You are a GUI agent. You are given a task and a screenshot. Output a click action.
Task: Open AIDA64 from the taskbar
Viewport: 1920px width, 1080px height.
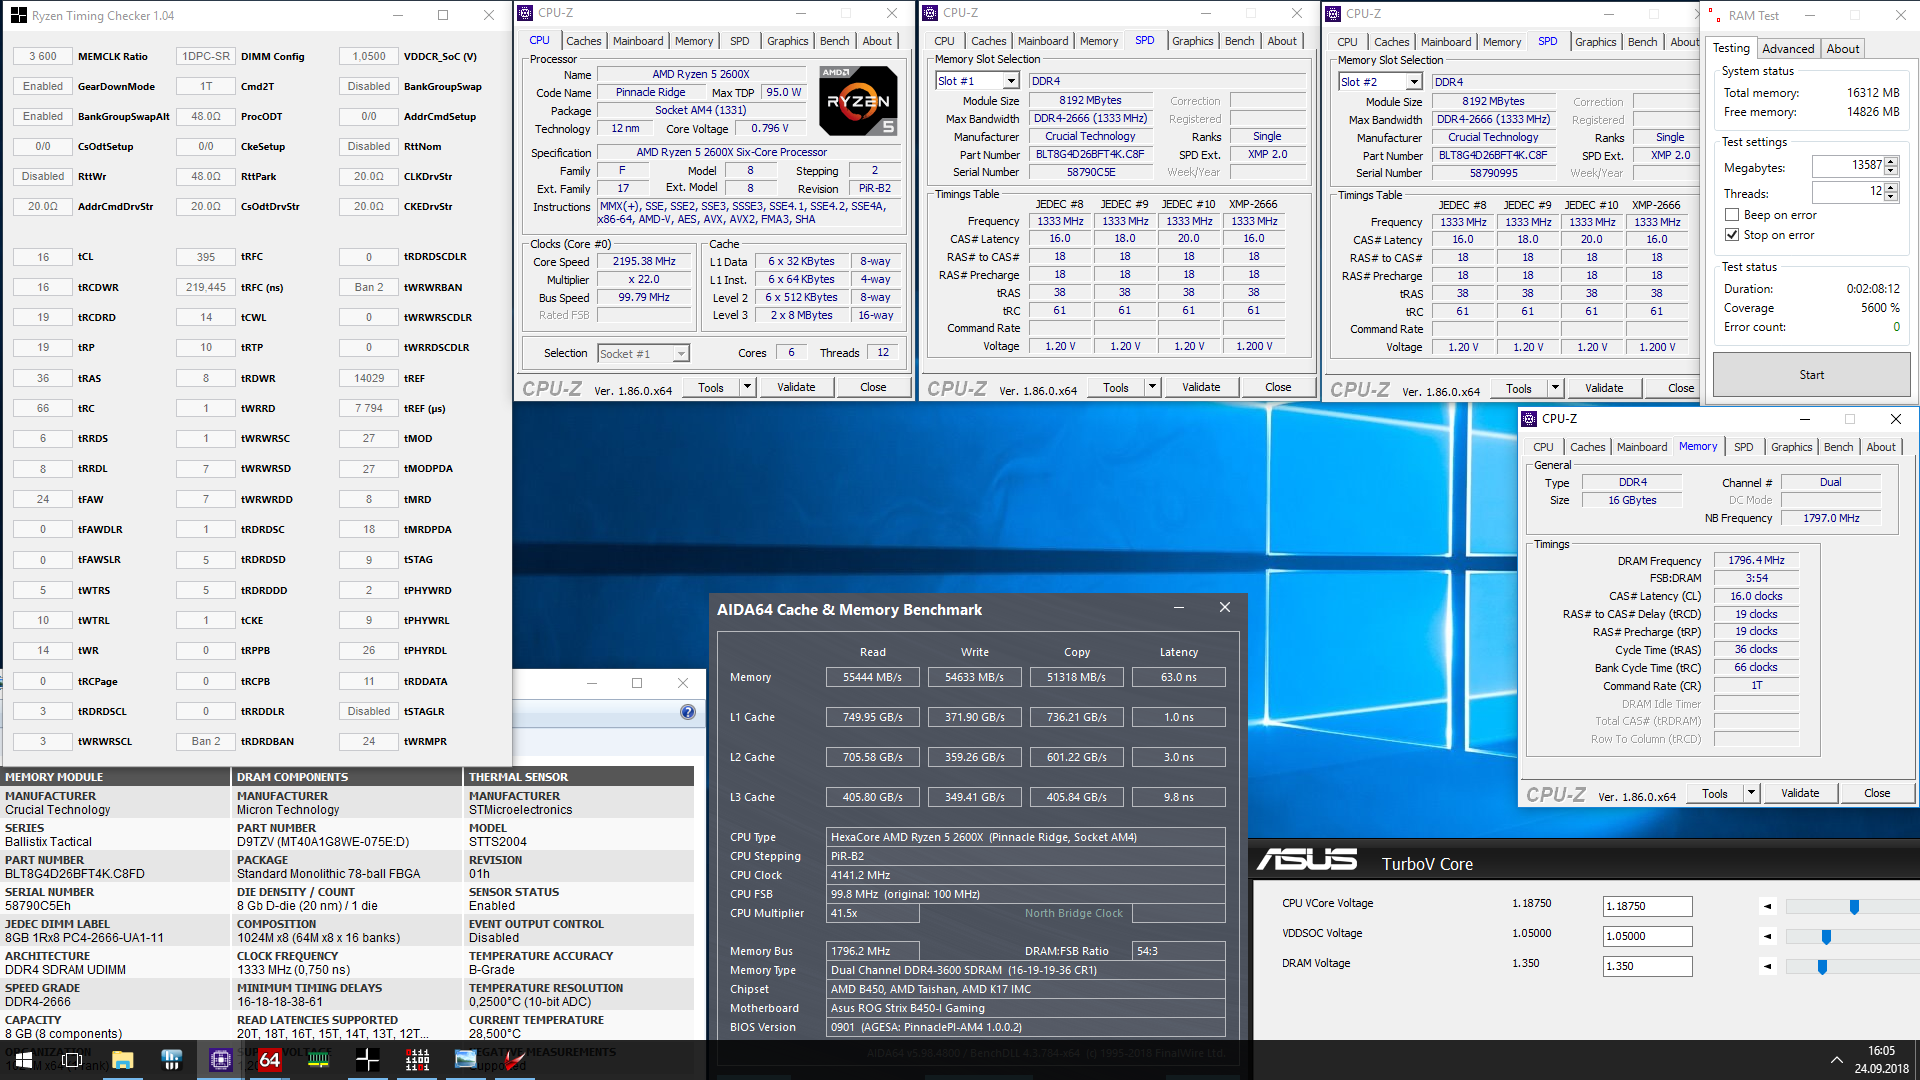pos(270,1060)
